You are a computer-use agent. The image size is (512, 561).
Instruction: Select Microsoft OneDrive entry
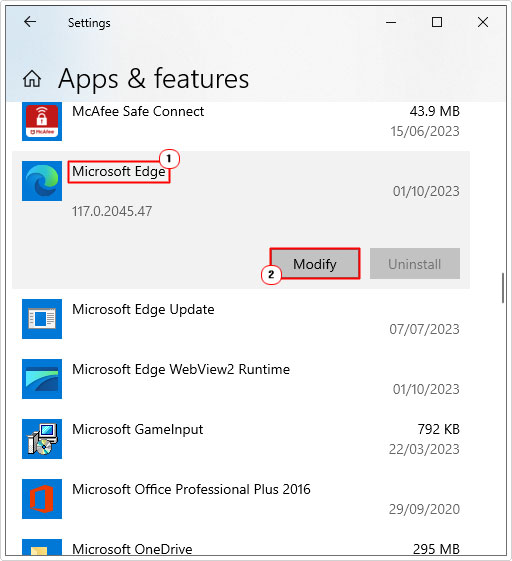132,549
